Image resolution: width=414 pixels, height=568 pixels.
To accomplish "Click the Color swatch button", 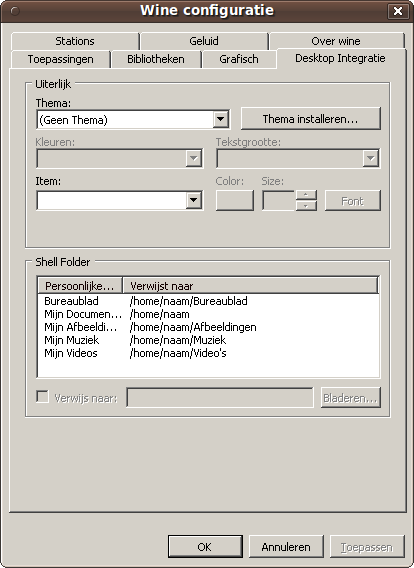I will [x=235, y=200].
